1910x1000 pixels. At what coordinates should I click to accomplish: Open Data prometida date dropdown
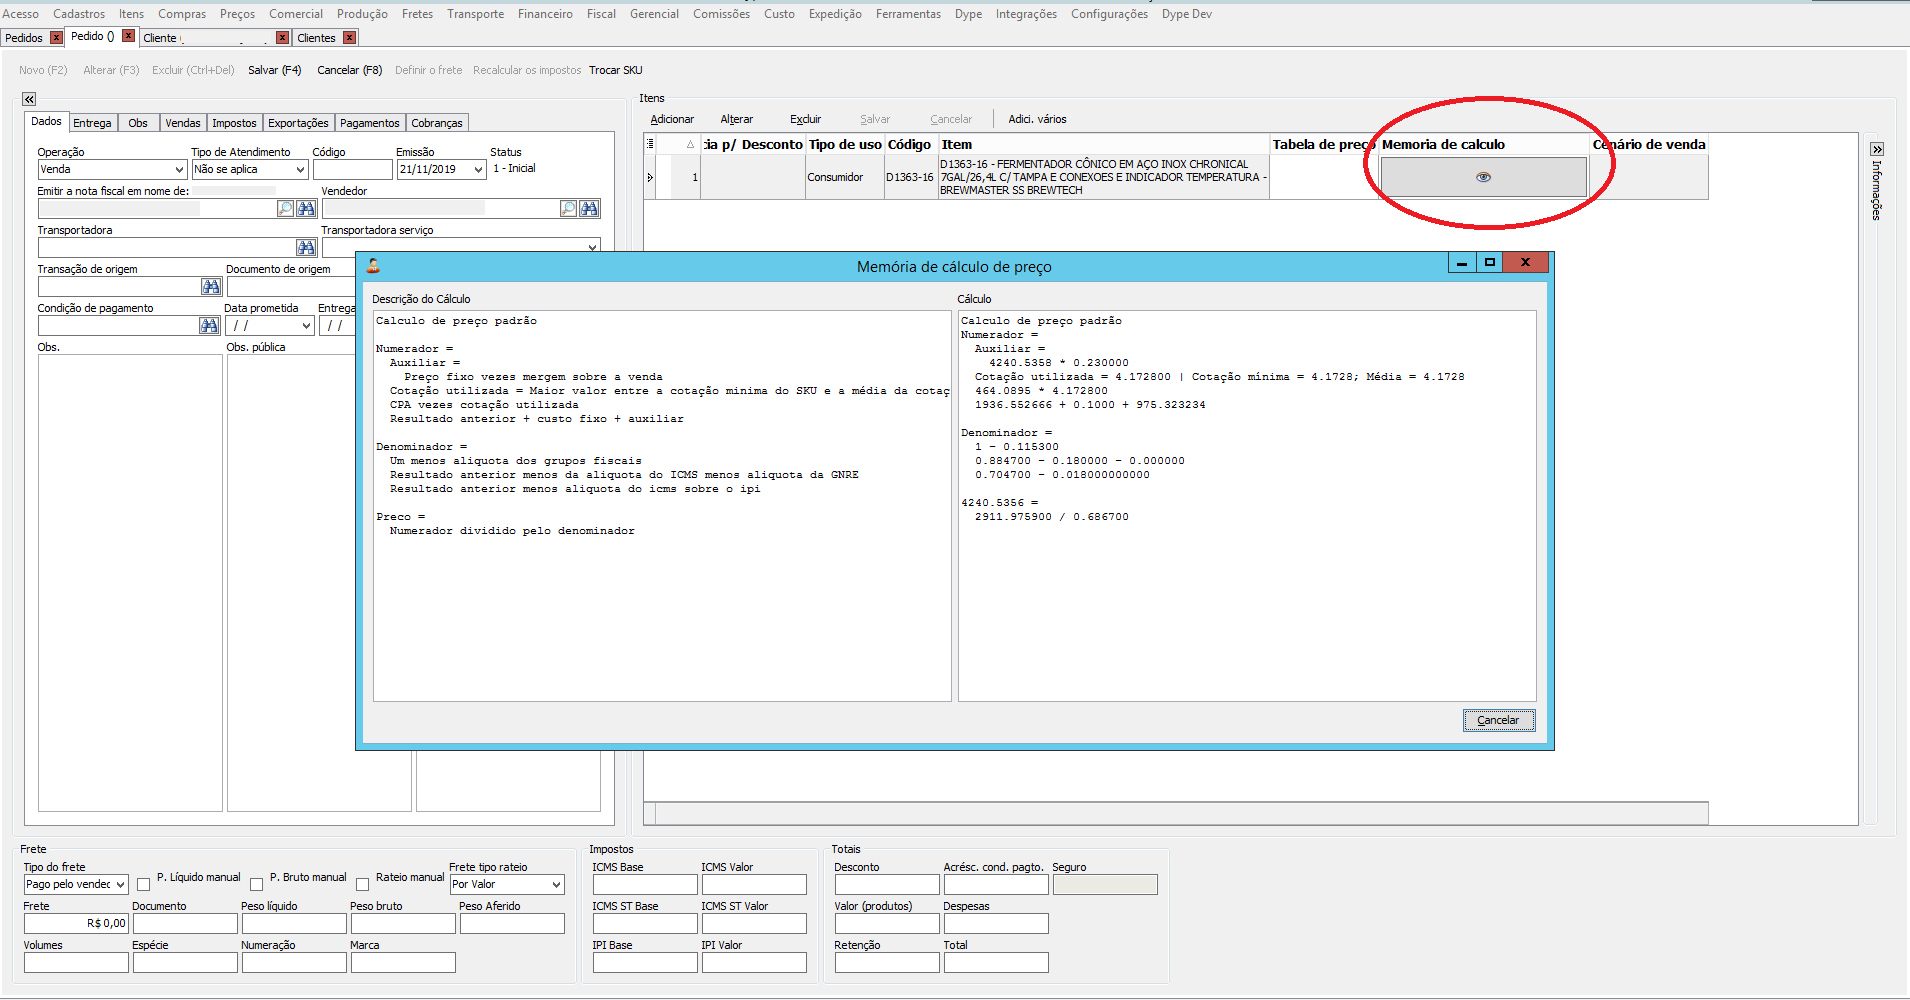point(306,326)
